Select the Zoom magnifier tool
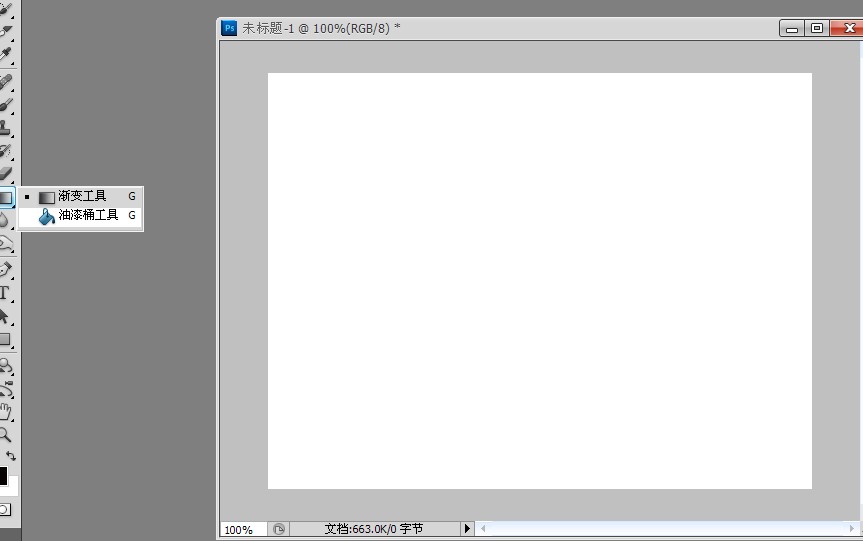The image size is (863, 541). (6, 434)
